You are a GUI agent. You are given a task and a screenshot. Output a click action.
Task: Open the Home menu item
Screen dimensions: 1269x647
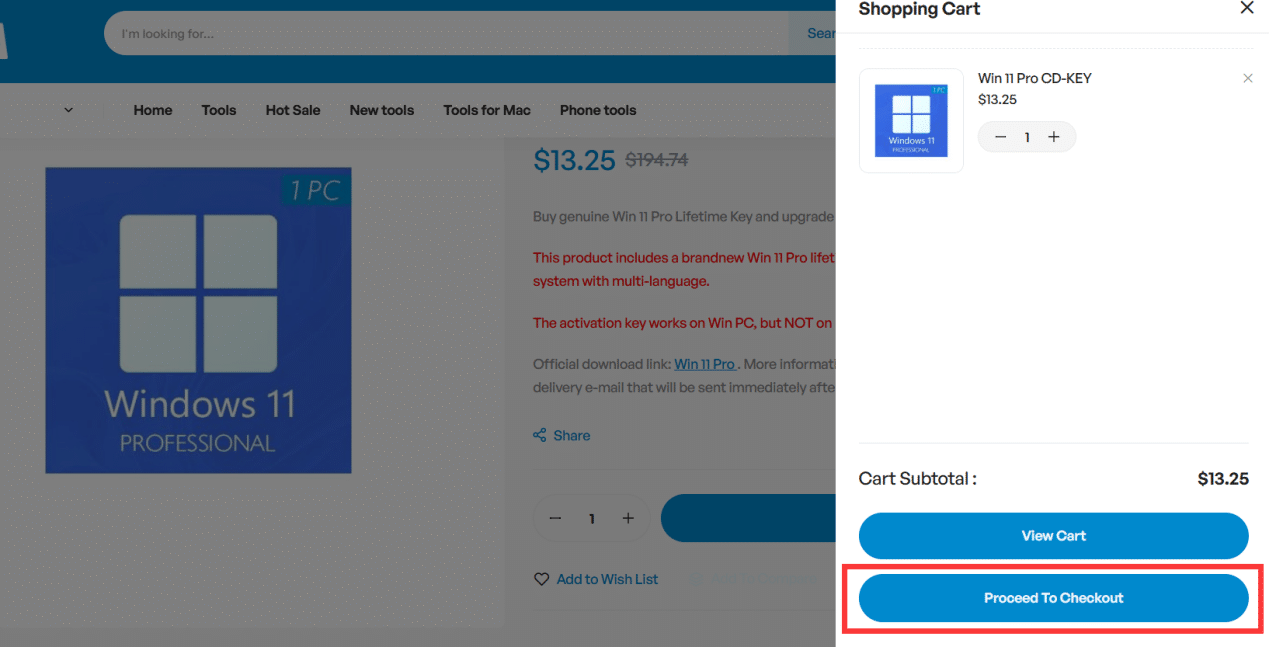pyautogui.click(x=153, y=110)
